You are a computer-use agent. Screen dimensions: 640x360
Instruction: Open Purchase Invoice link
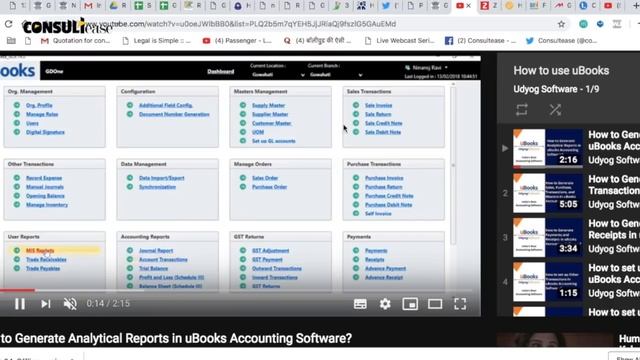point(384,178)
